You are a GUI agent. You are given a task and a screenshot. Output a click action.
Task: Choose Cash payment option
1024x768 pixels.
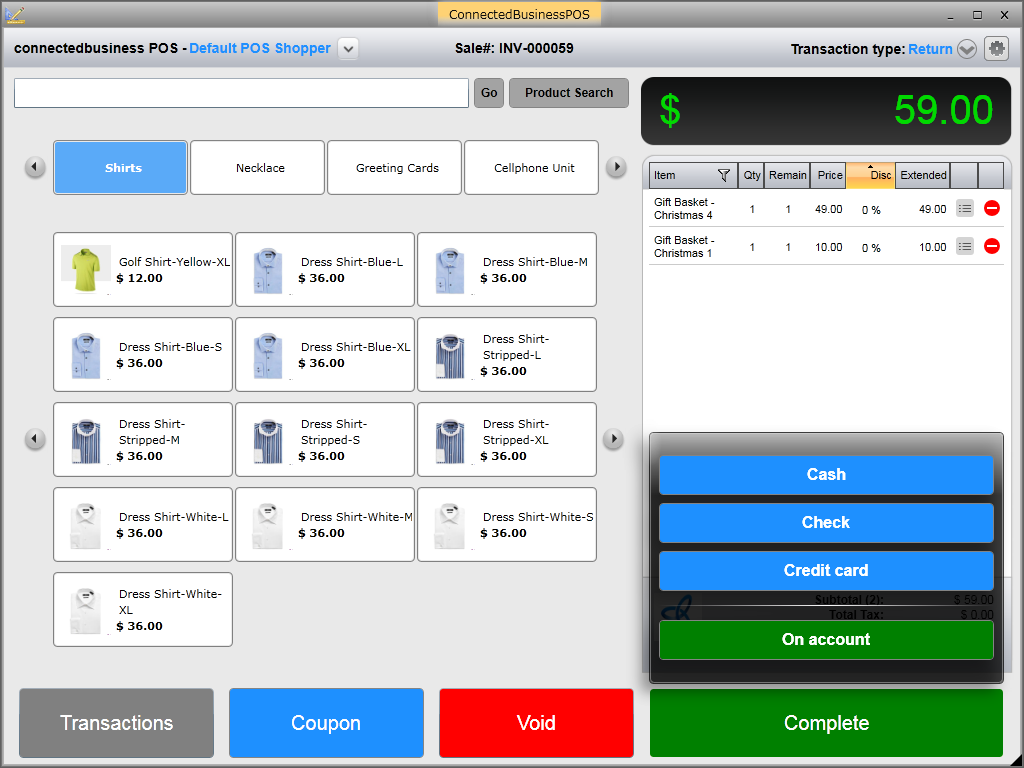pos(825,475)
